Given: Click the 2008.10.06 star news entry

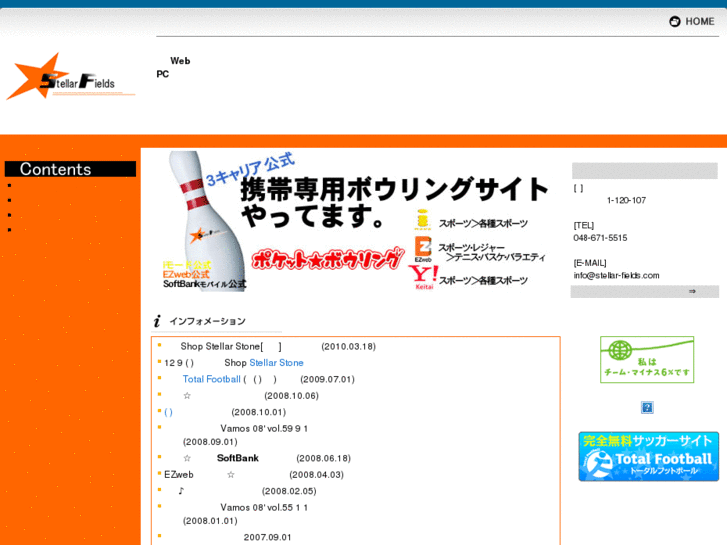Looking at the screenshot, I should 251,396.
